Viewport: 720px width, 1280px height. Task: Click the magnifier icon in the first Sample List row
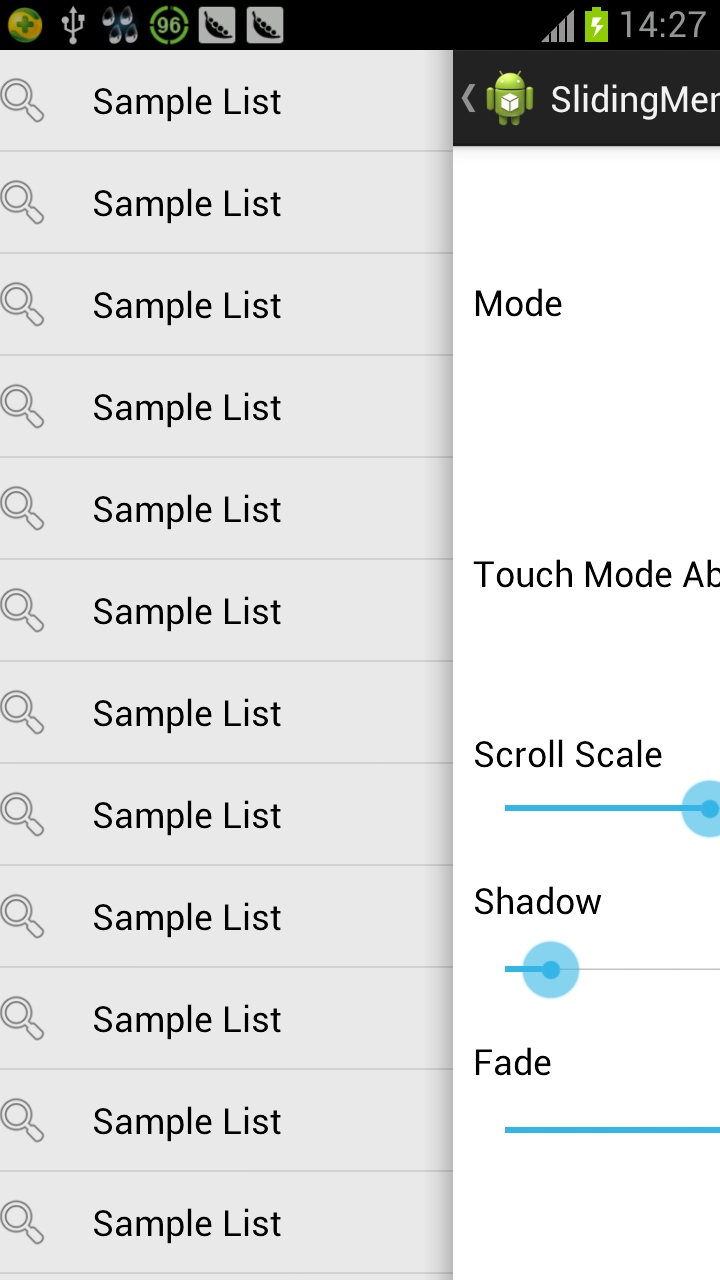[x=22, y=101]
